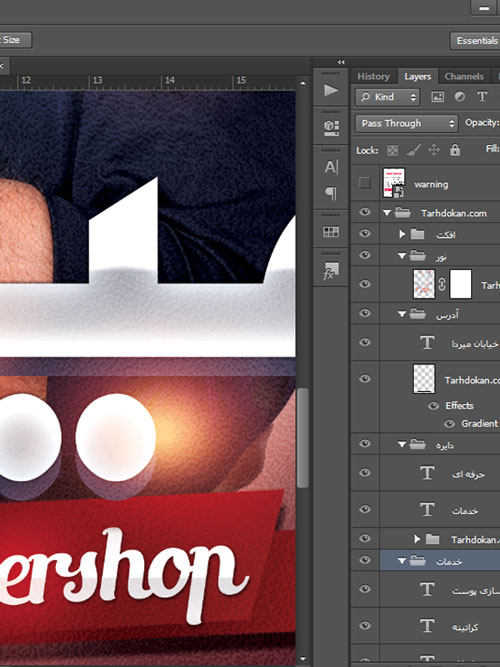Viewport: 500px width, 667px height.
Task: Lock position move icon
Action: pos(434,150)
